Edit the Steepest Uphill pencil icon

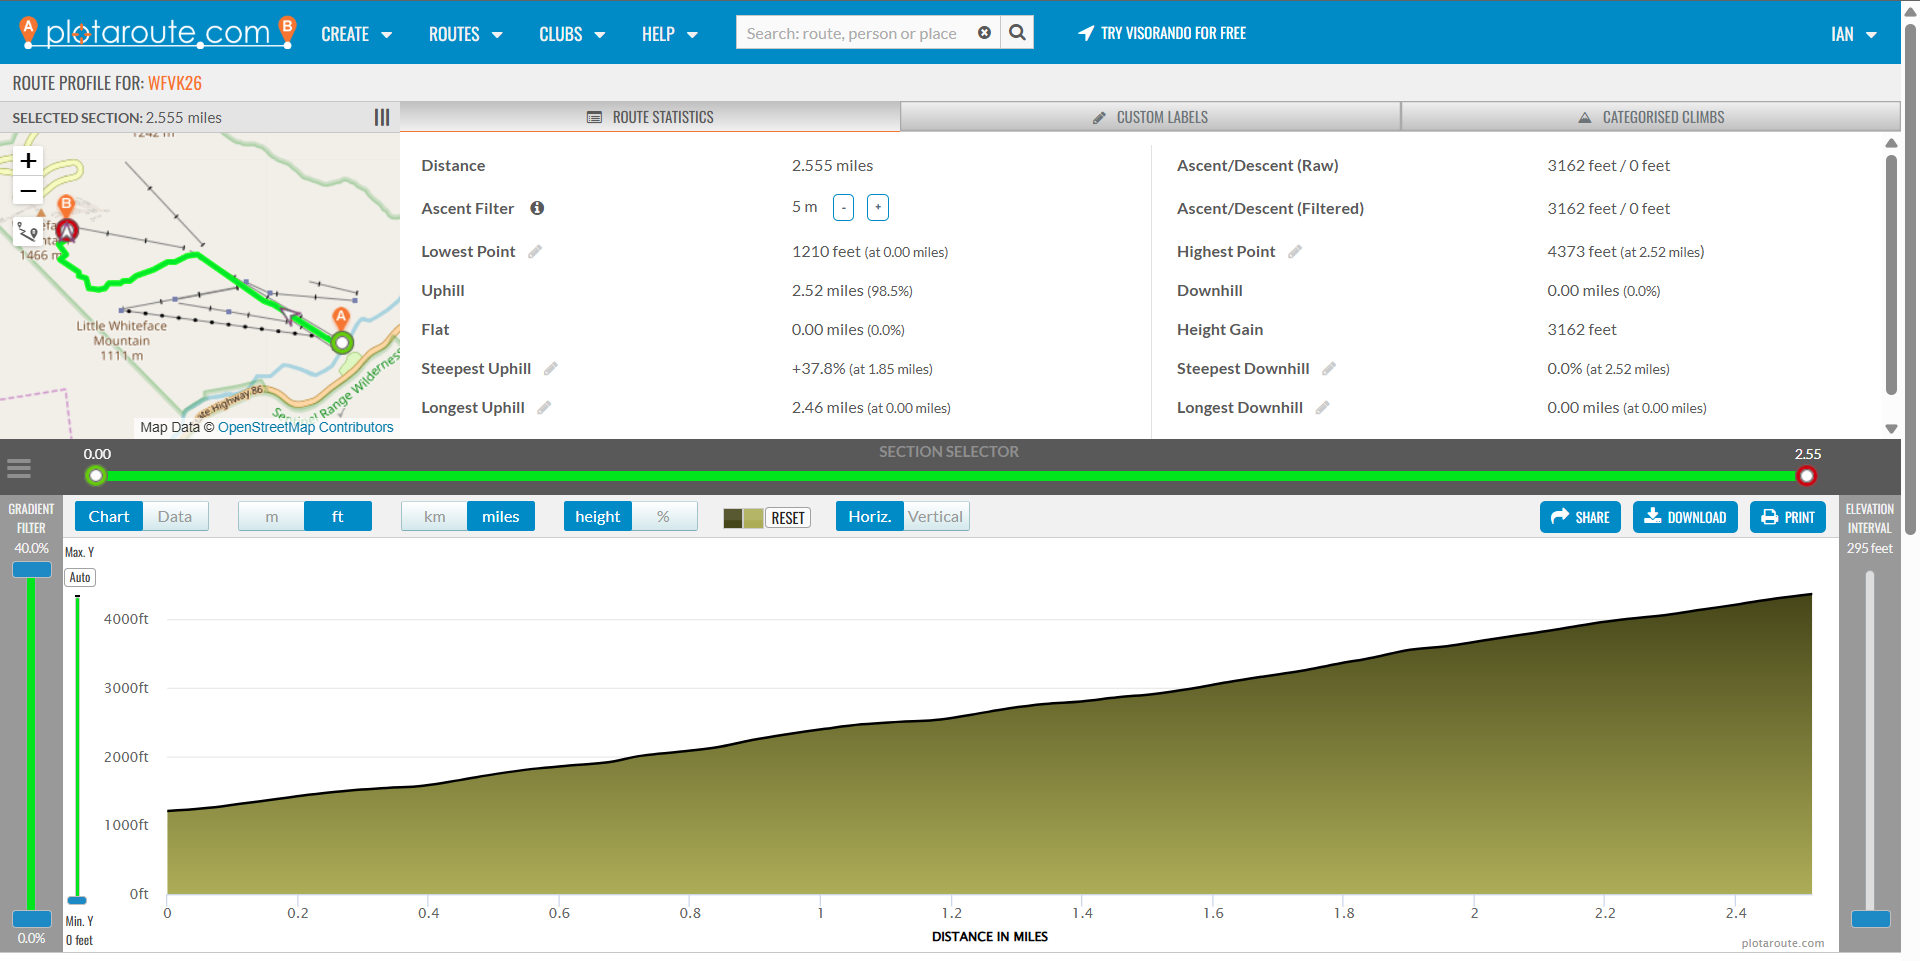[551, 369]
